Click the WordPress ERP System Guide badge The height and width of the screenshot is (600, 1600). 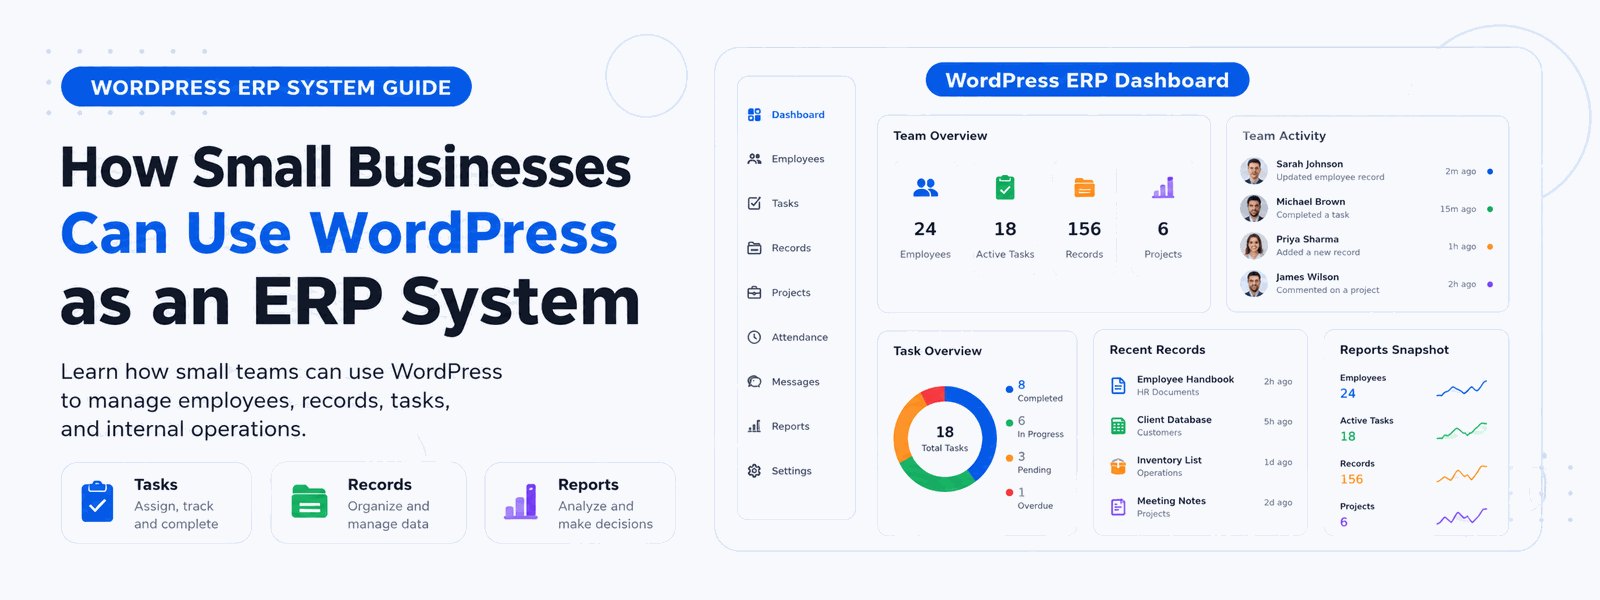coord(266,87)
